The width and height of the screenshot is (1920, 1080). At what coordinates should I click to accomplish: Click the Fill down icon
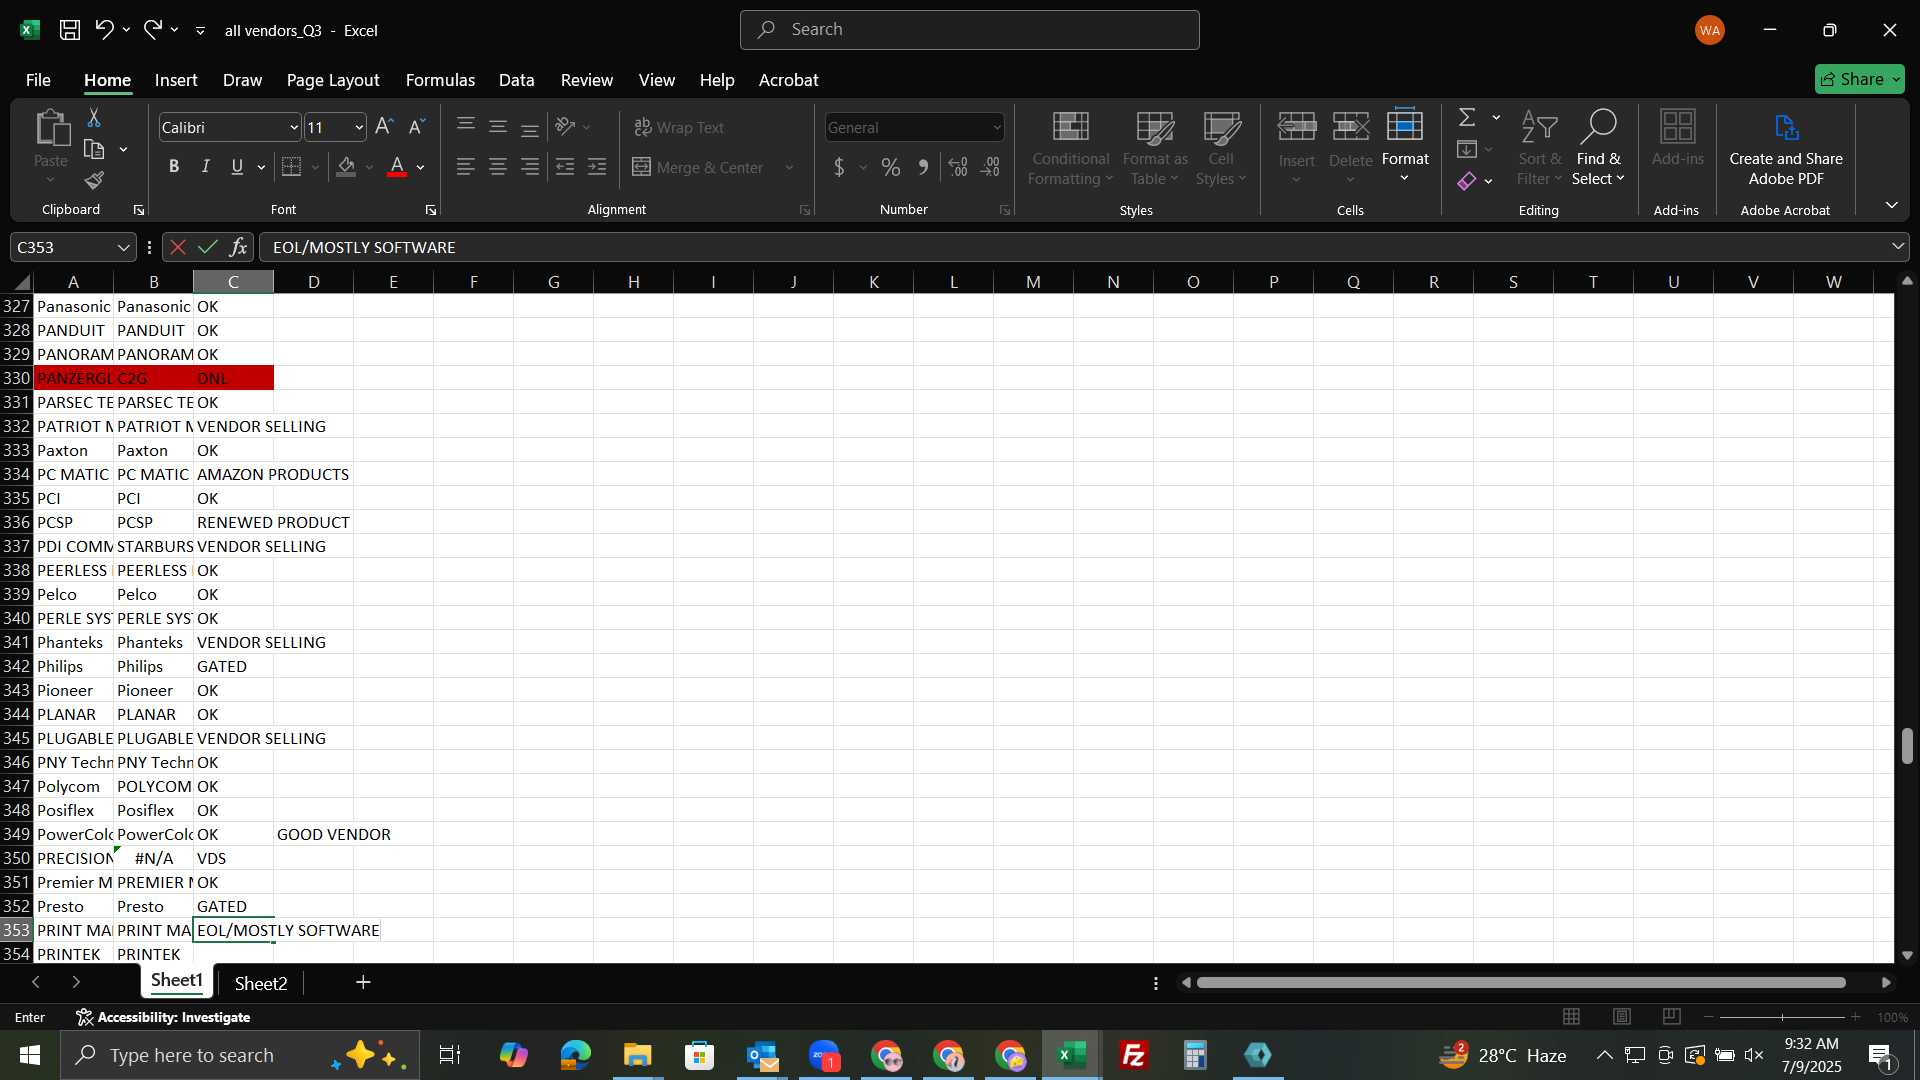click(x=1467, y=150)
